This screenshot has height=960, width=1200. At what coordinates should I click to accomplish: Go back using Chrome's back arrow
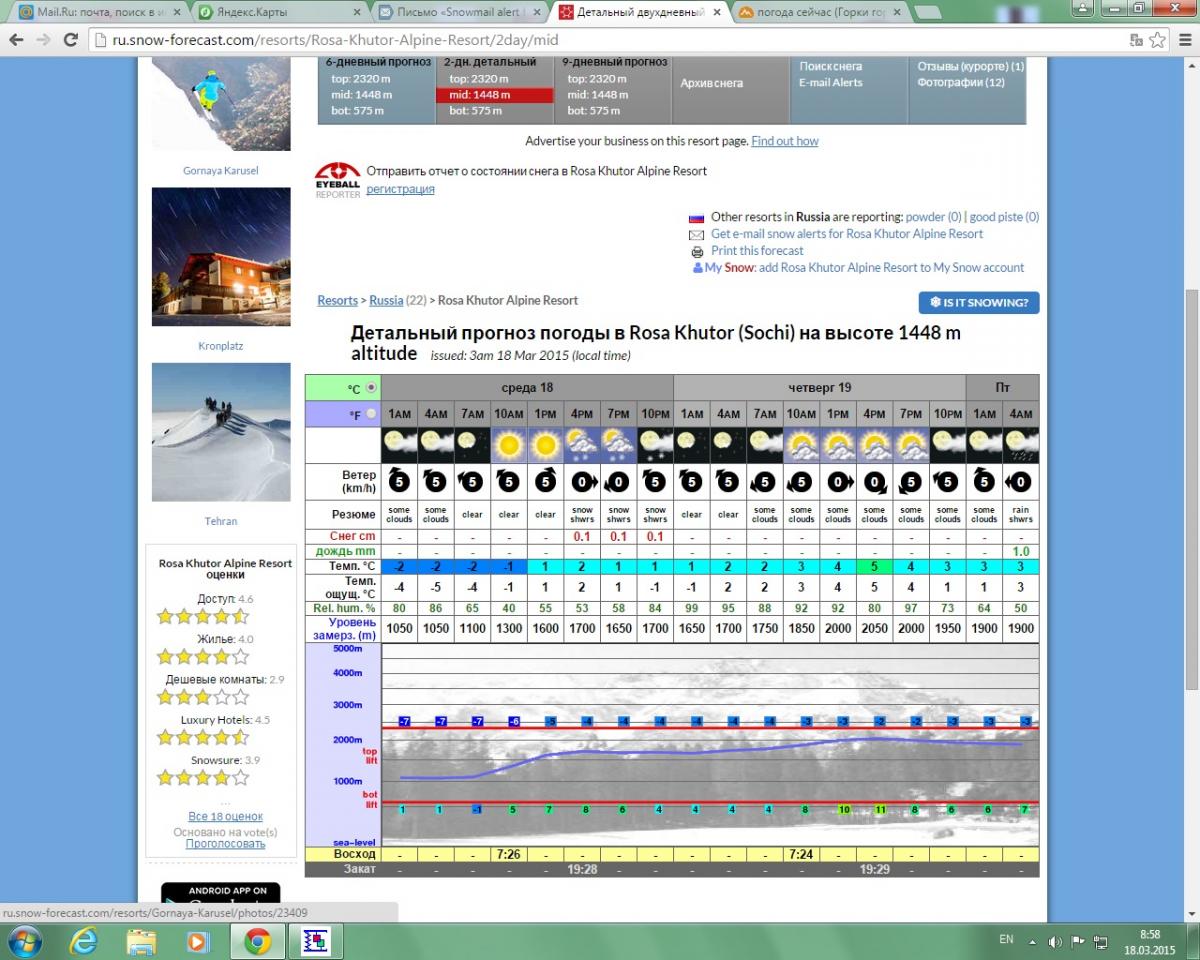[17, 40]
